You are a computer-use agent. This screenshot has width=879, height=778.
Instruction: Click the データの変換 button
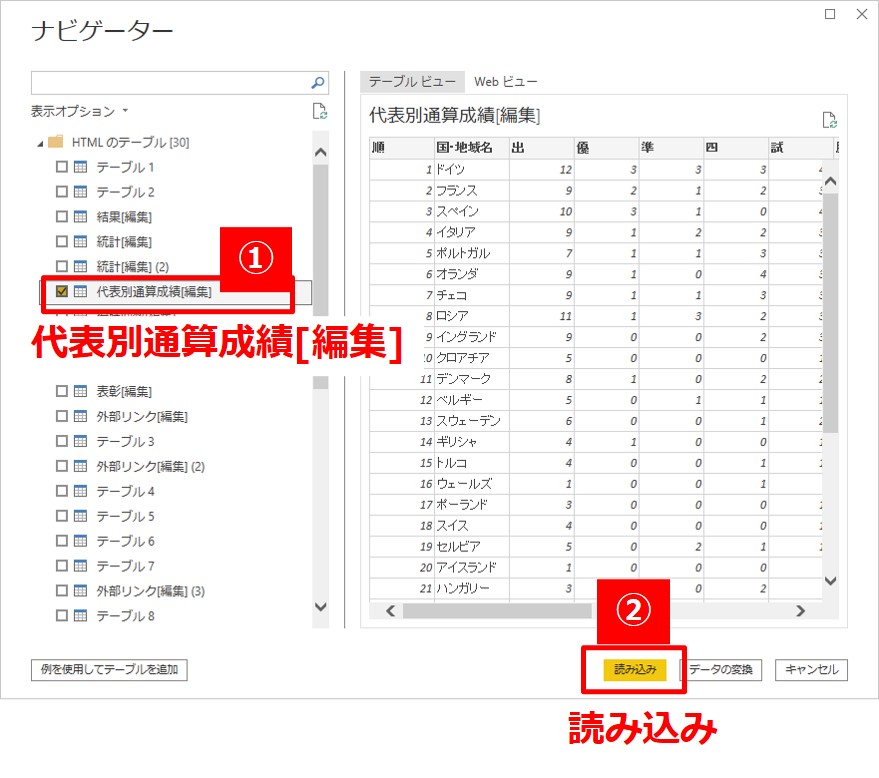point(721,670)
